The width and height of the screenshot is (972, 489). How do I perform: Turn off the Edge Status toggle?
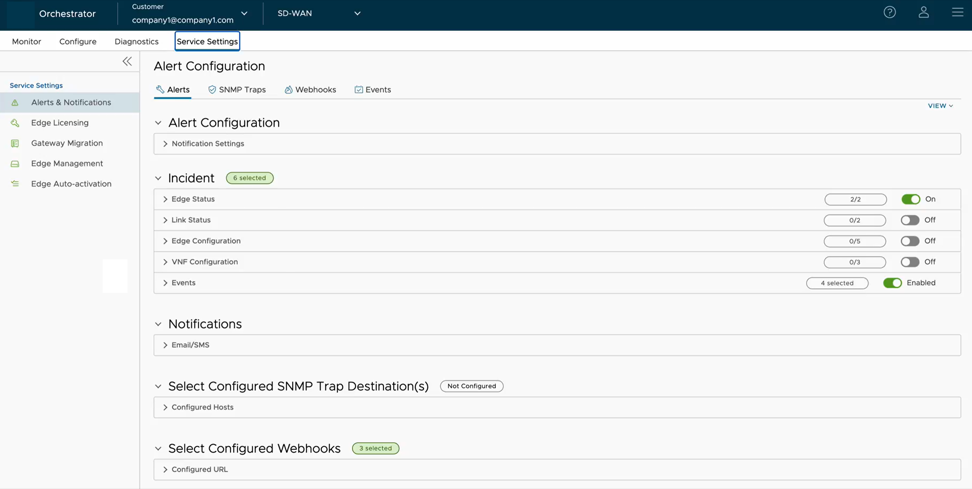coord(910,199)
